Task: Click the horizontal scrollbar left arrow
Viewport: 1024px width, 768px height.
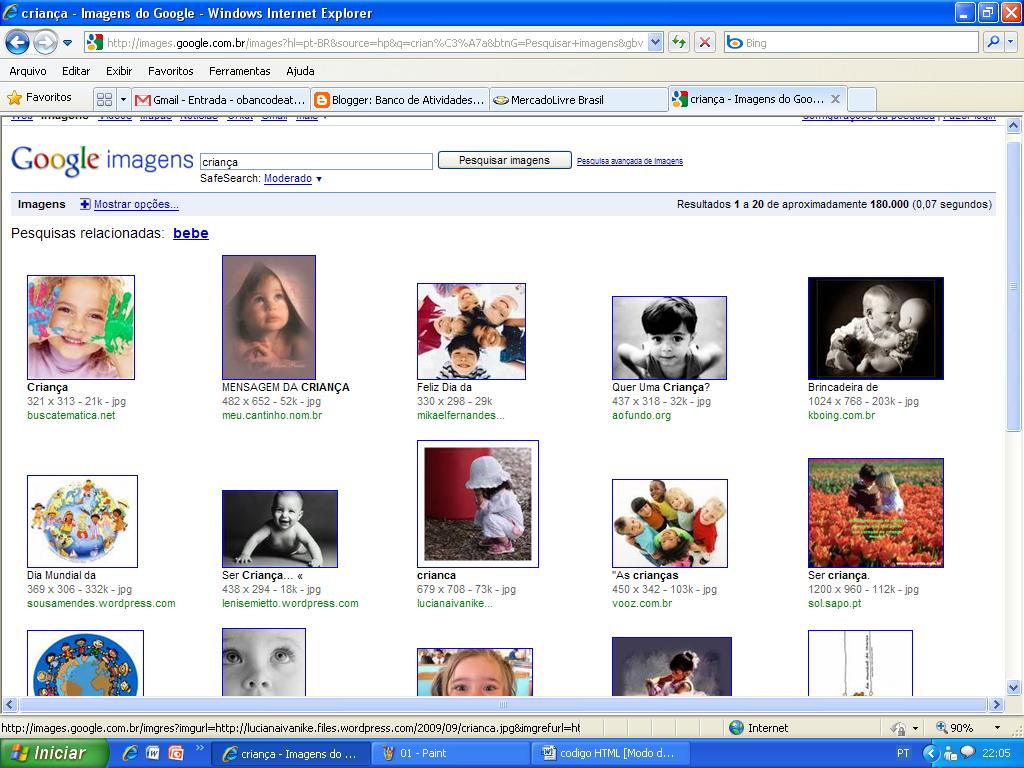Action: pyautogui.click(x=9, y=705)
